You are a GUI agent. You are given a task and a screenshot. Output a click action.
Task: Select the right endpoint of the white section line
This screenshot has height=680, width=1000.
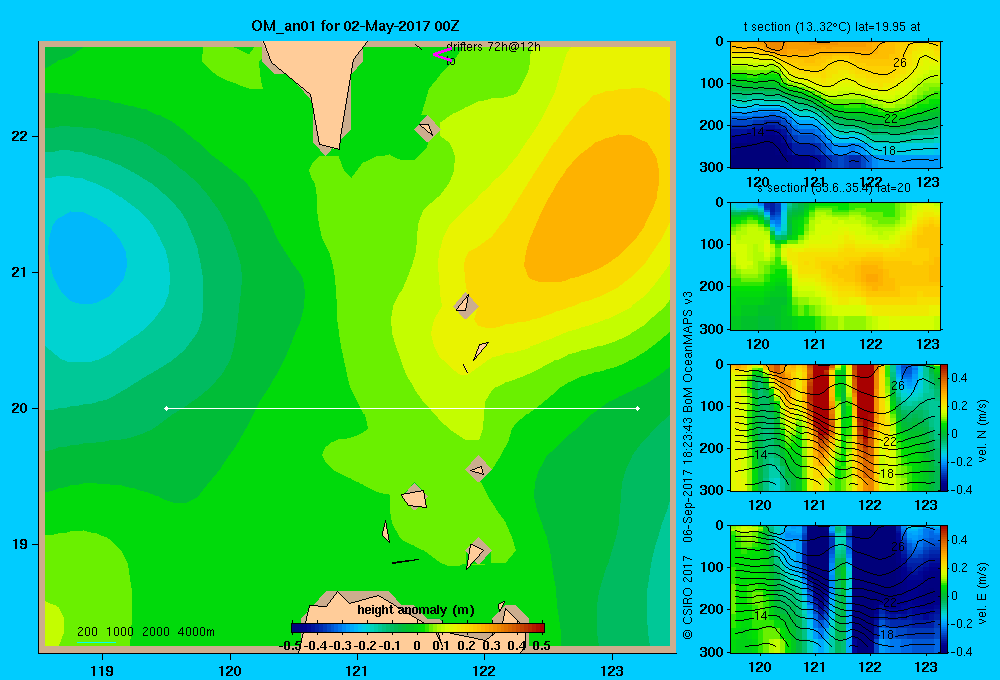tap(638, 408)
